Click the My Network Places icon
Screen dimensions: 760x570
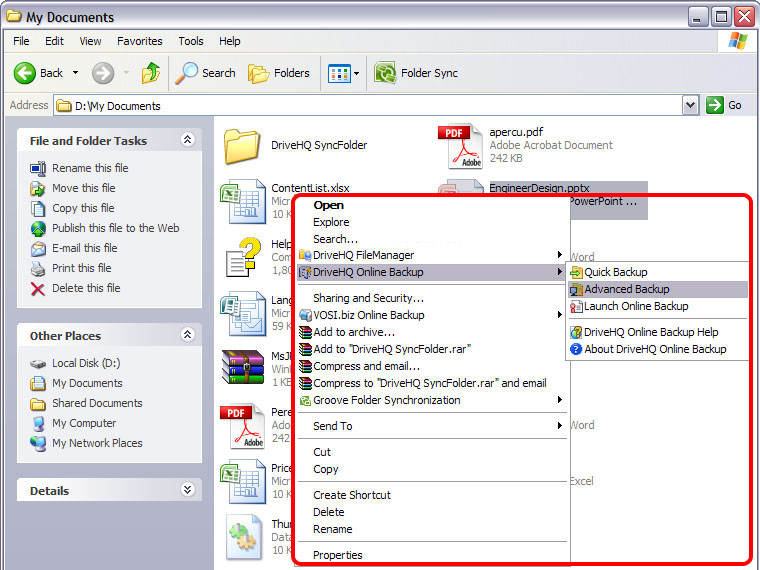tap(38, 443)
